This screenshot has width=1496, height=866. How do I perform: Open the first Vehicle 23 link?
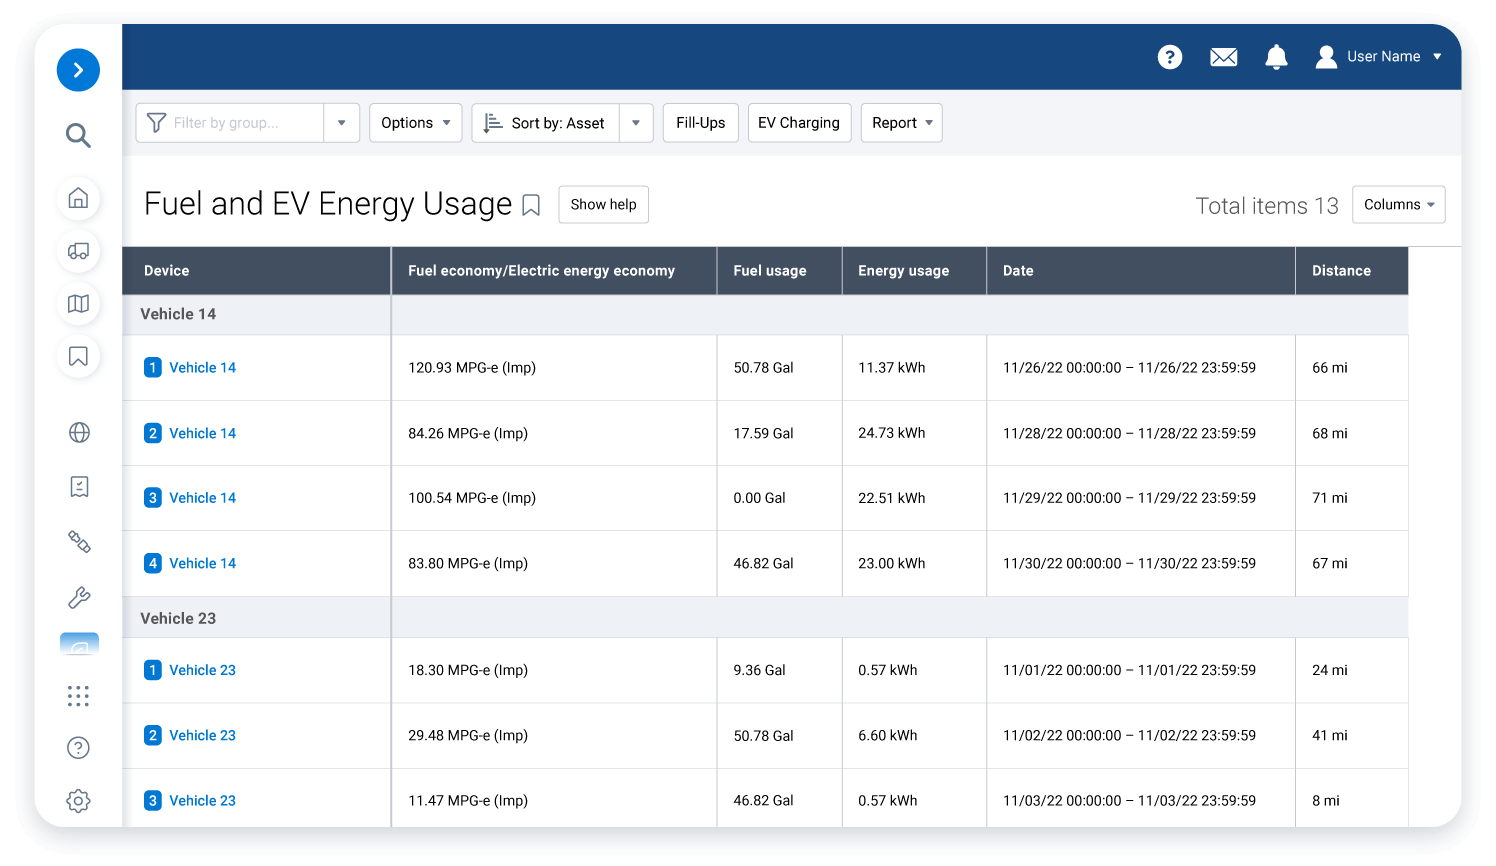click(202, 670)
